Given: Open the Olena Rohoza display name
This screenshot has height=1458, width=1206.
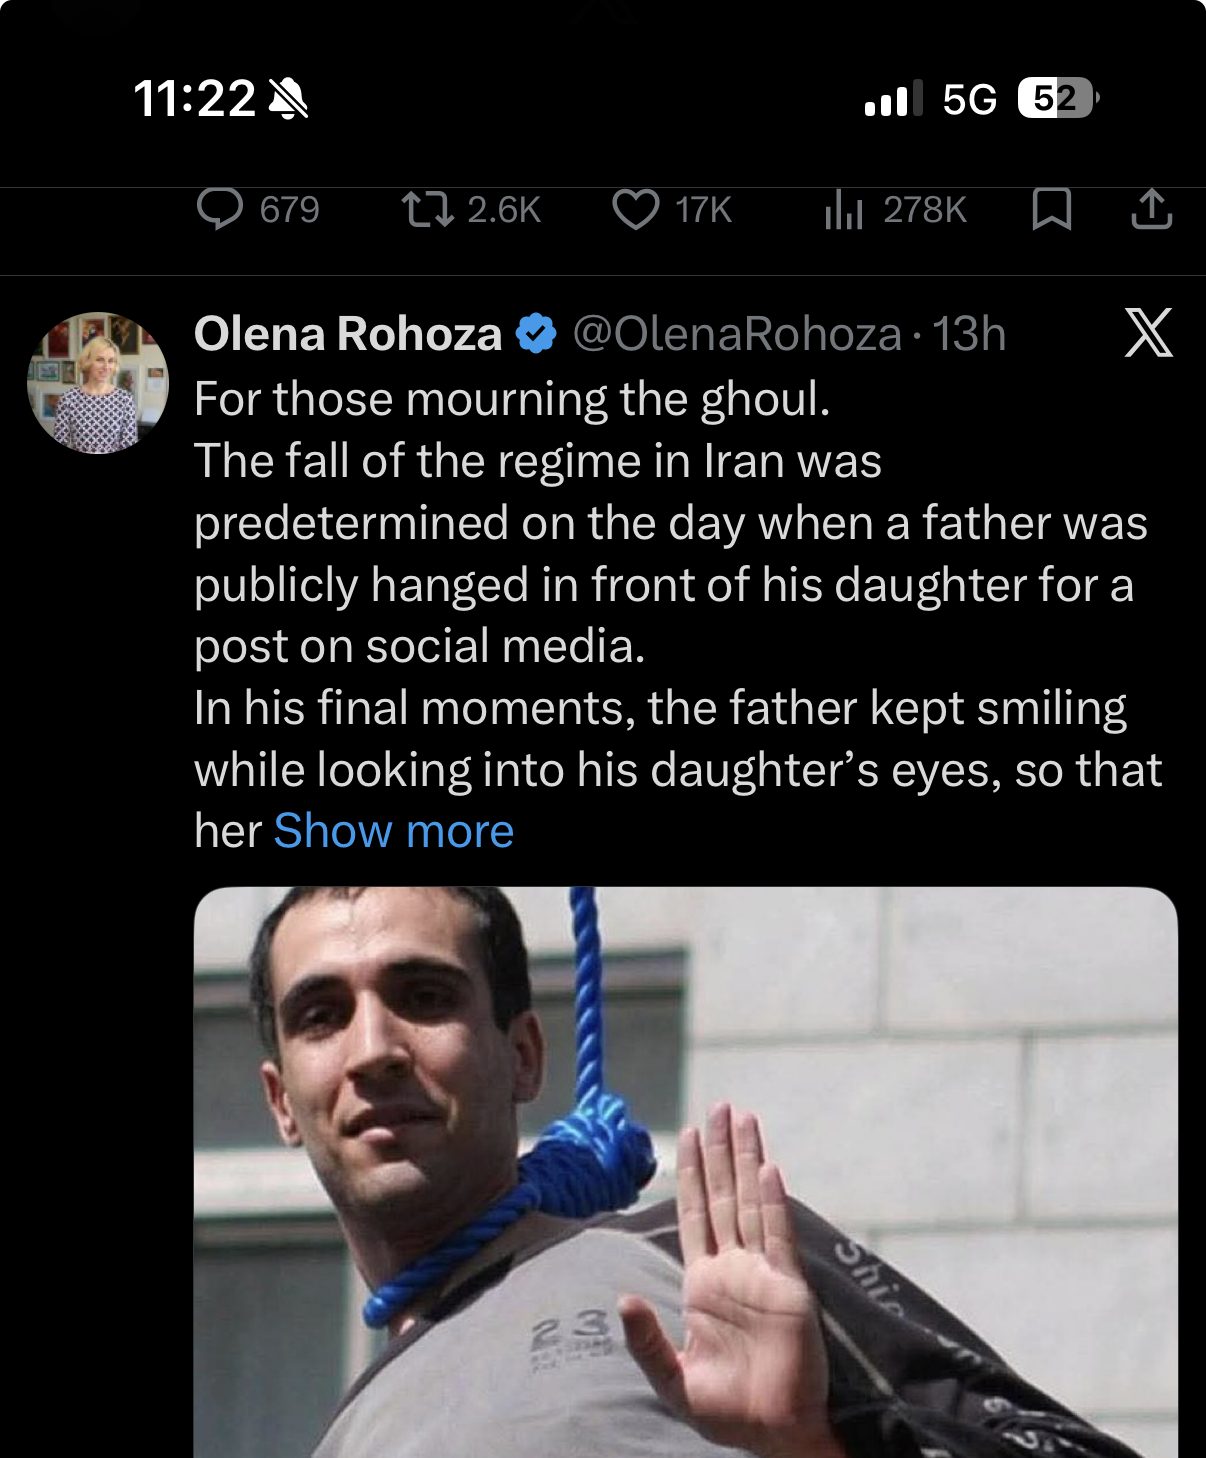Looking at the screenshot, I should tap(348, 334).
